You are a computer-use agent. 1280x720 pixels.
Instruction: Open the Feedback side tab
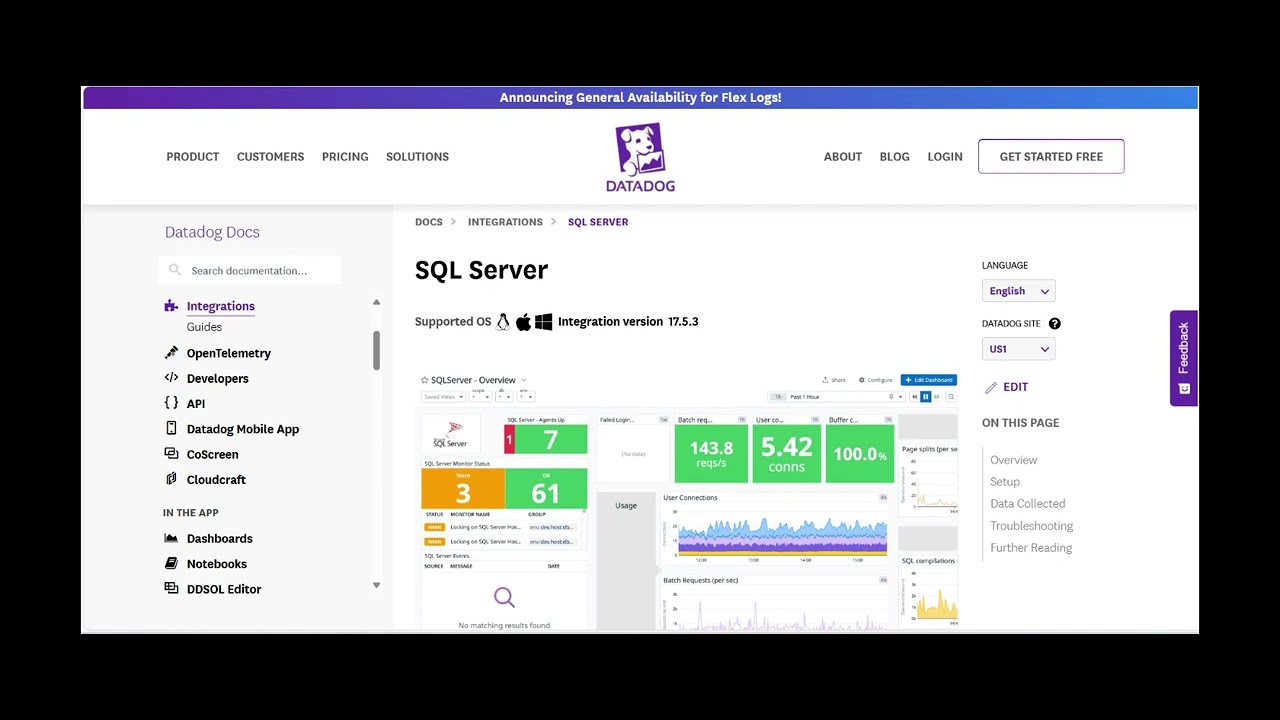coord(1184,358)
